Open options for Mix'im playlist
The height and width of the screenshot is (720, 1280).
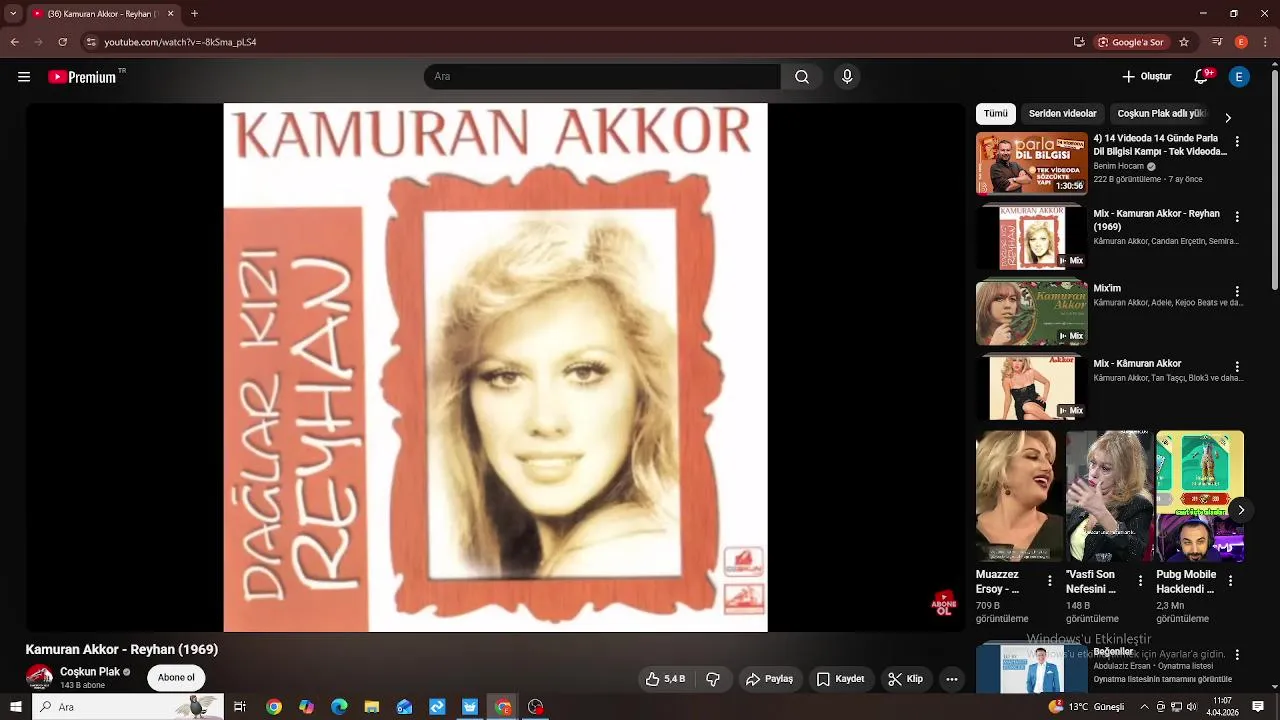1237,292
